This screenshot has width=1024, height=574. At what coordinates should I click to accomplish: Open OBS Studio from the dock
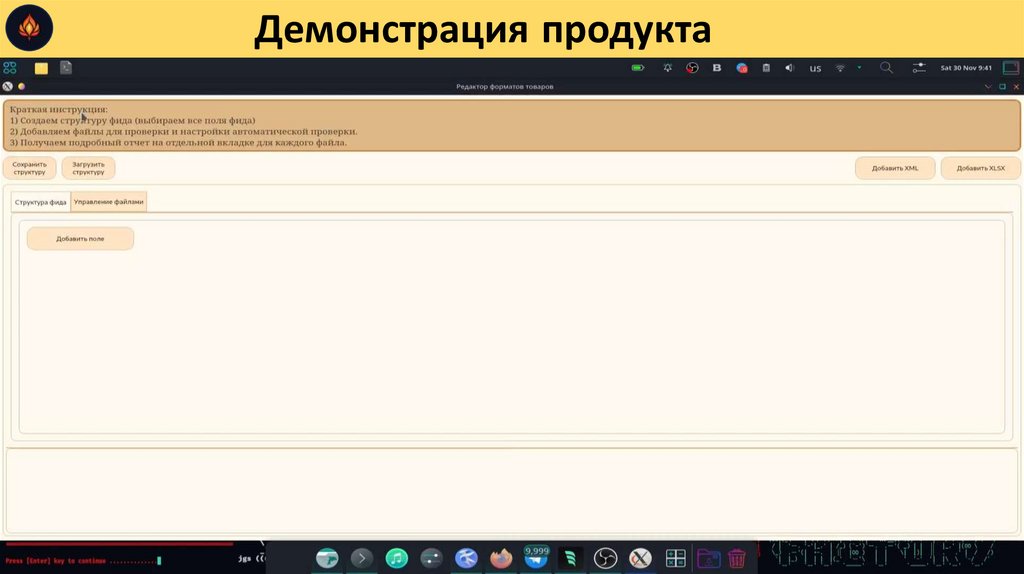click(x=605, y=558)
